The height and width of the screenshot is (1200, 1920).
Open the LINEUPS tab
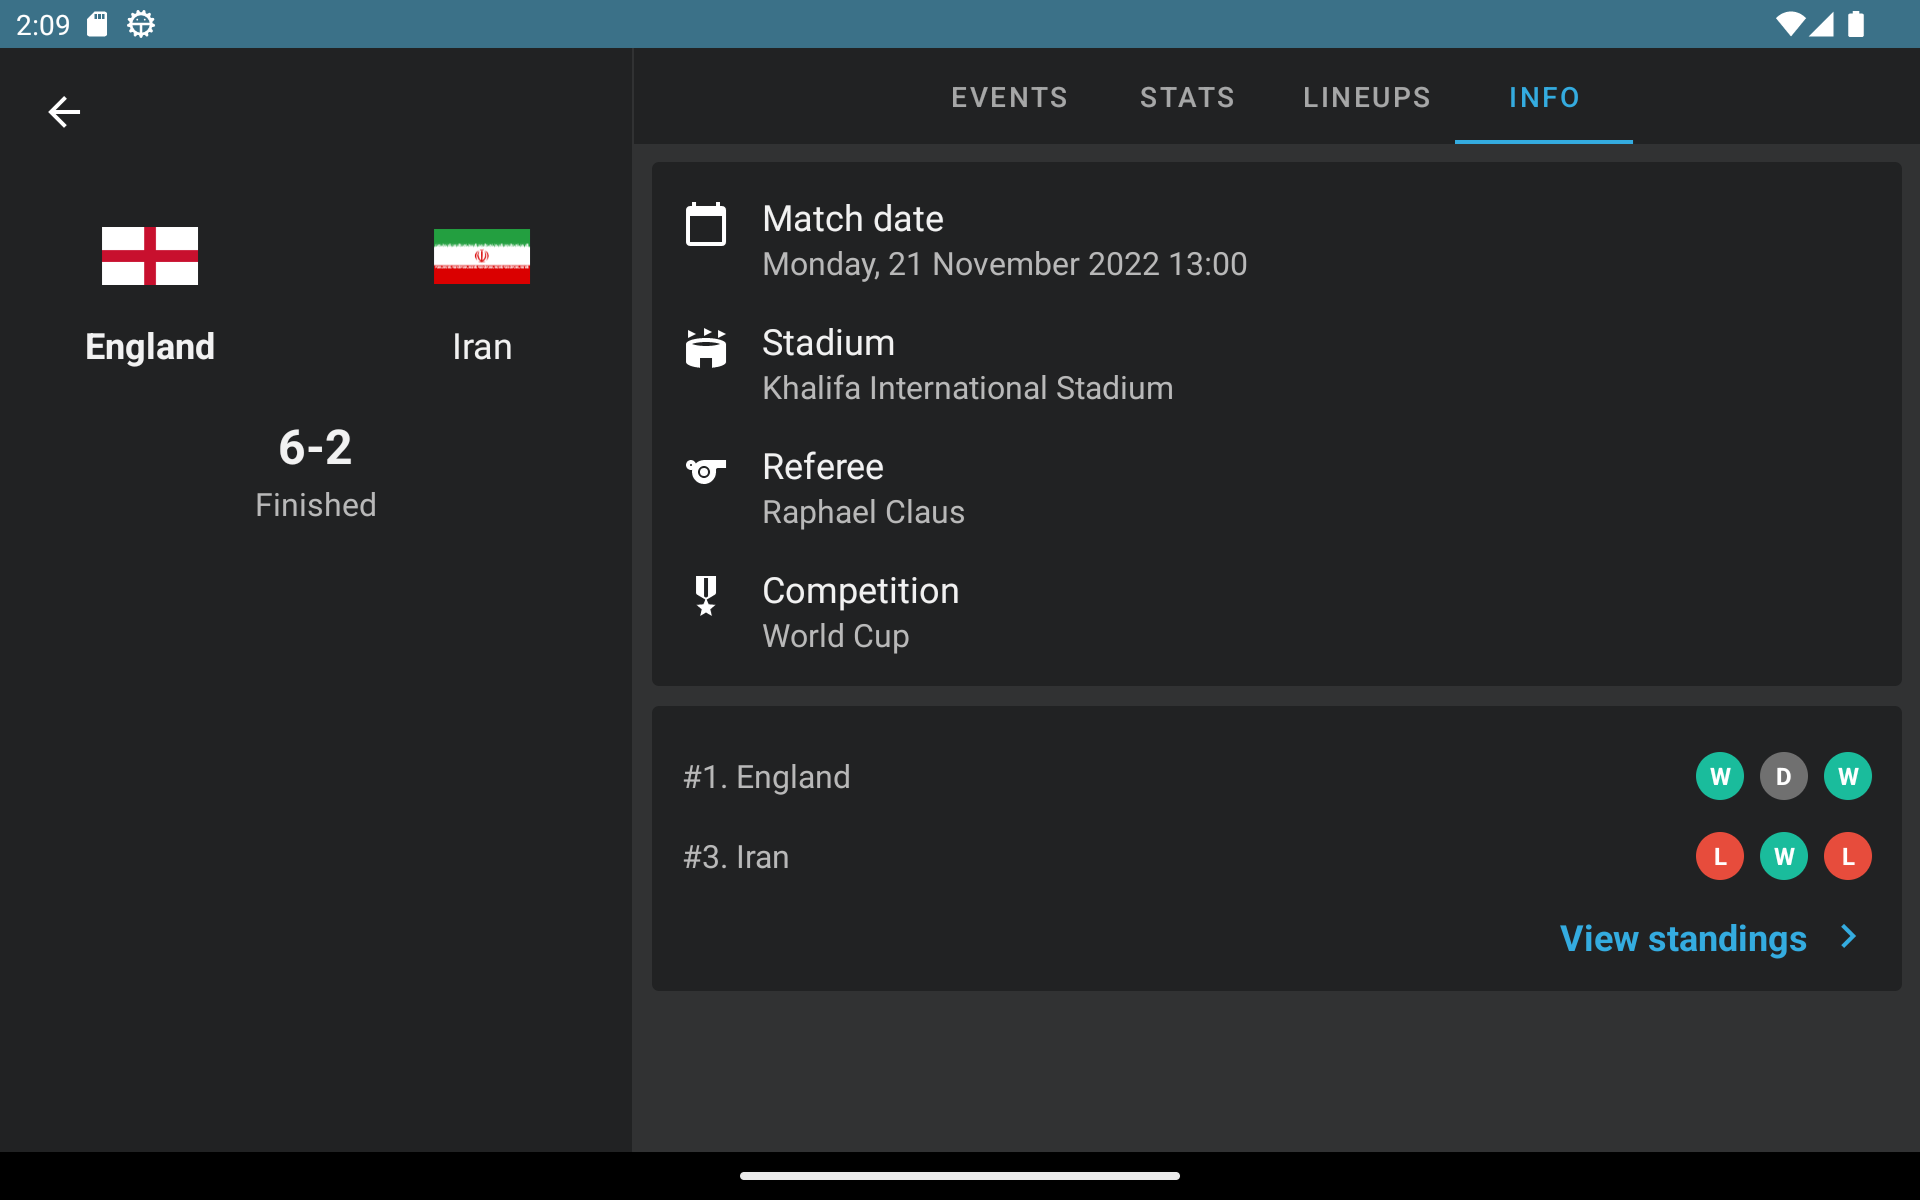(1367, 97)
